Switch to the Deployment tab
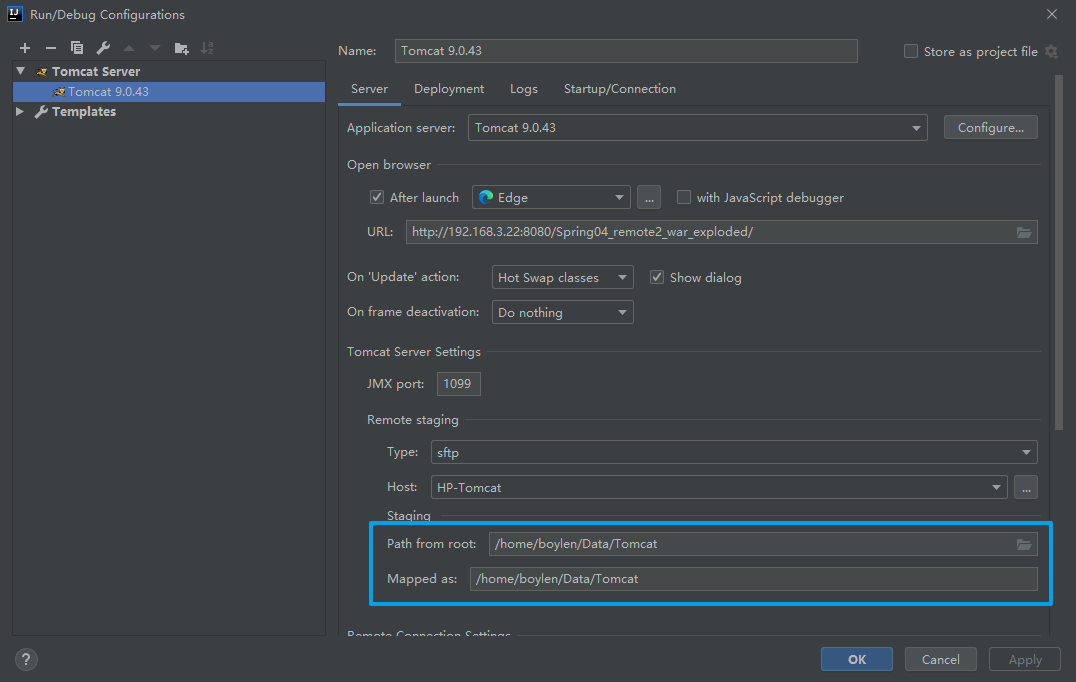The height and width of the screenshot is (682, 1076). 449,89
